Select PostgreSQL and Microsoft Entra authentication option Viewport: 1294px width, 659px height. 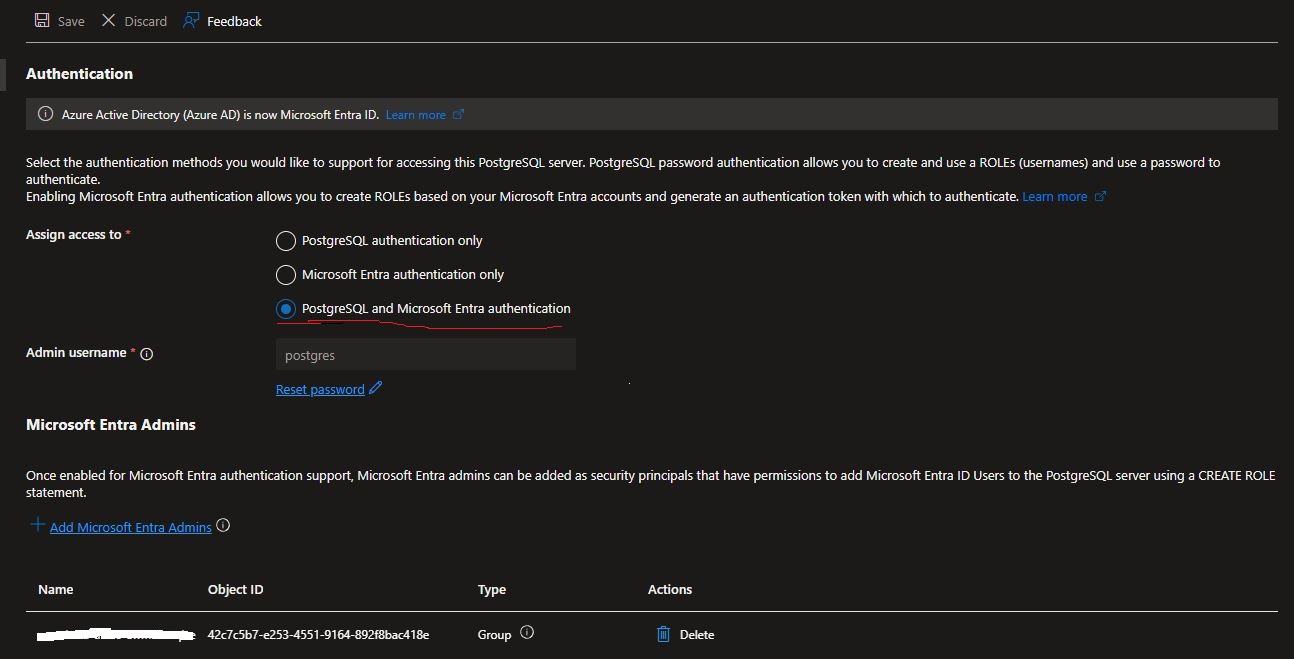click(x=286, y=308)
